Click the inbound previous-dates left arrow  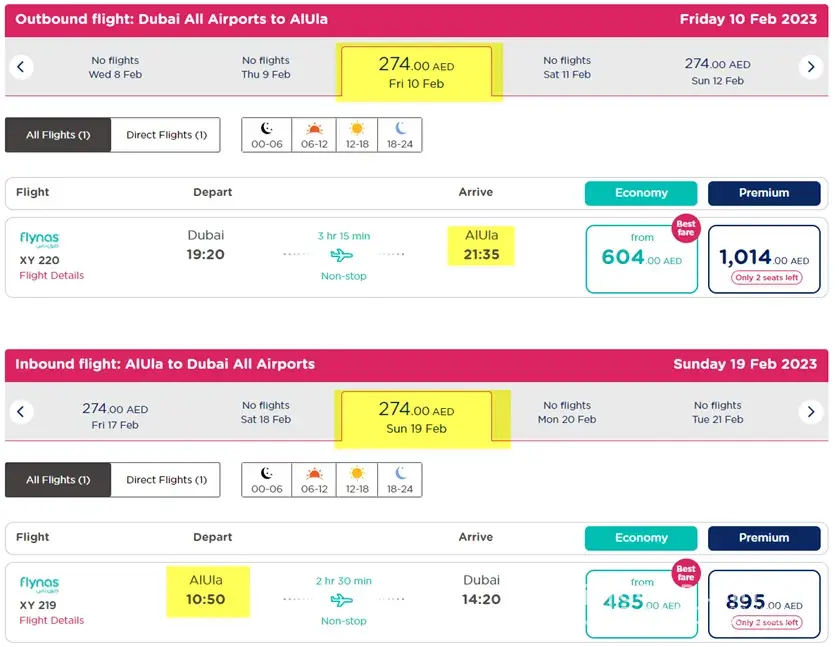pos(20,412)
